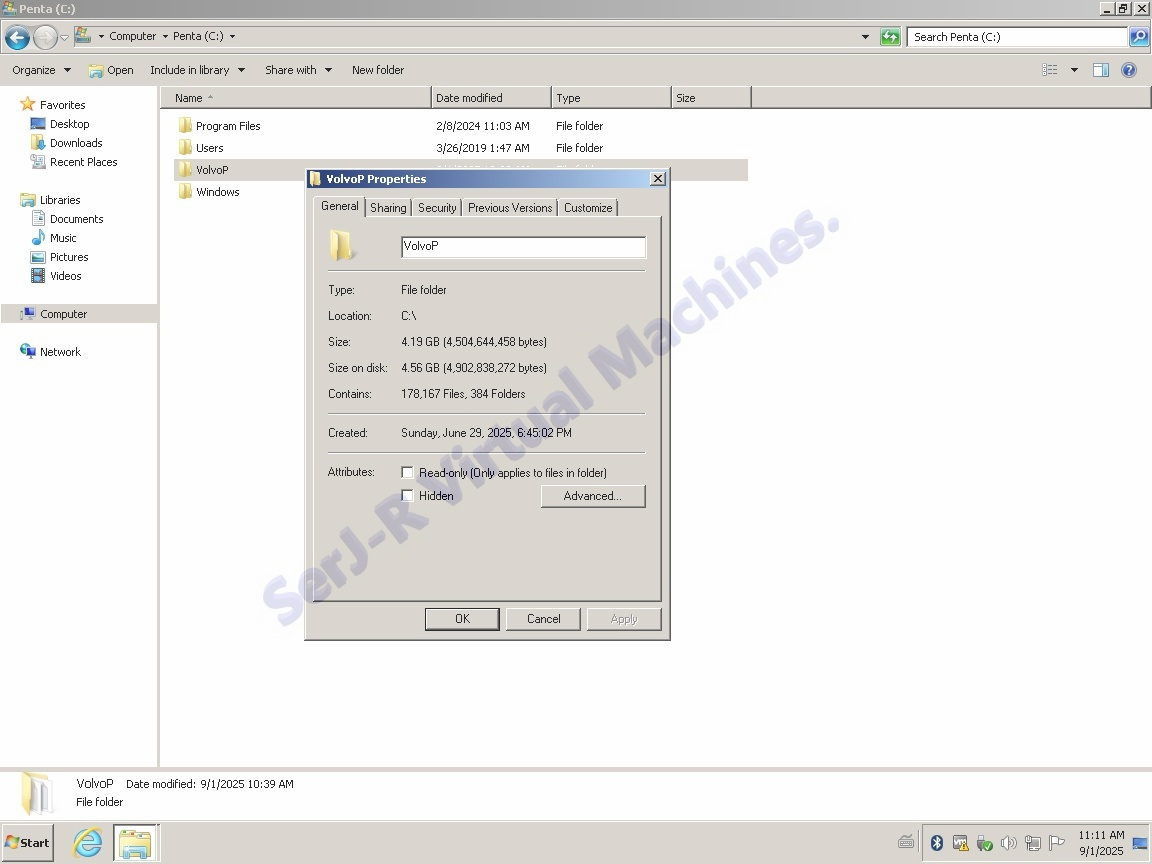Open Internet Explorer from the taskbar
Viewport: 1152px width, 864px height.
88,842
